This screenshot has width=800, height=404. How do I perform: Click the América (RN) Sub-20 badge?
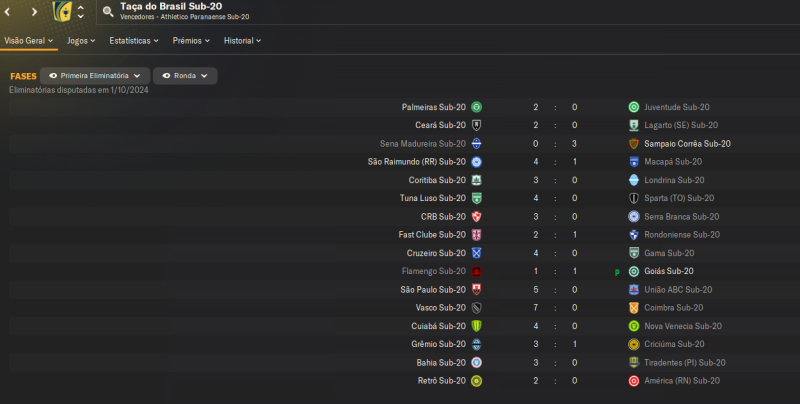pos(634,381)
